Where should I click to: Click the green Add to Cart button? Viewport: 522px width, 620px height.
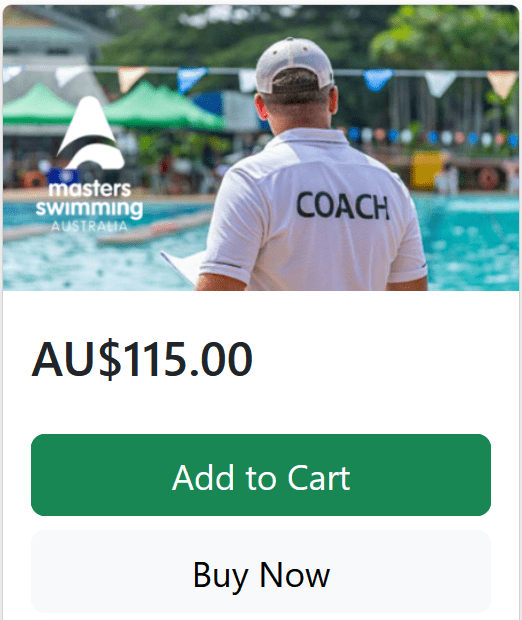[261, 475]
